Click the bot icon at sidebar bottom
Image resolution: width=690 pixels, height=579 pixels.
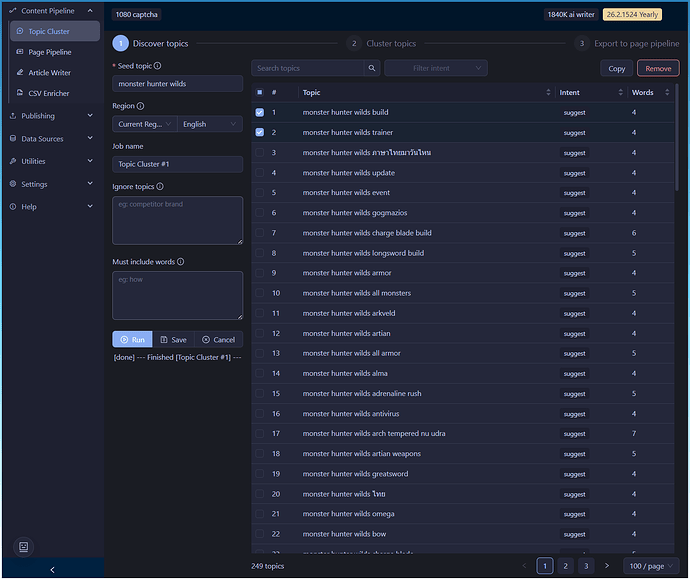click(x=25, y=546)
